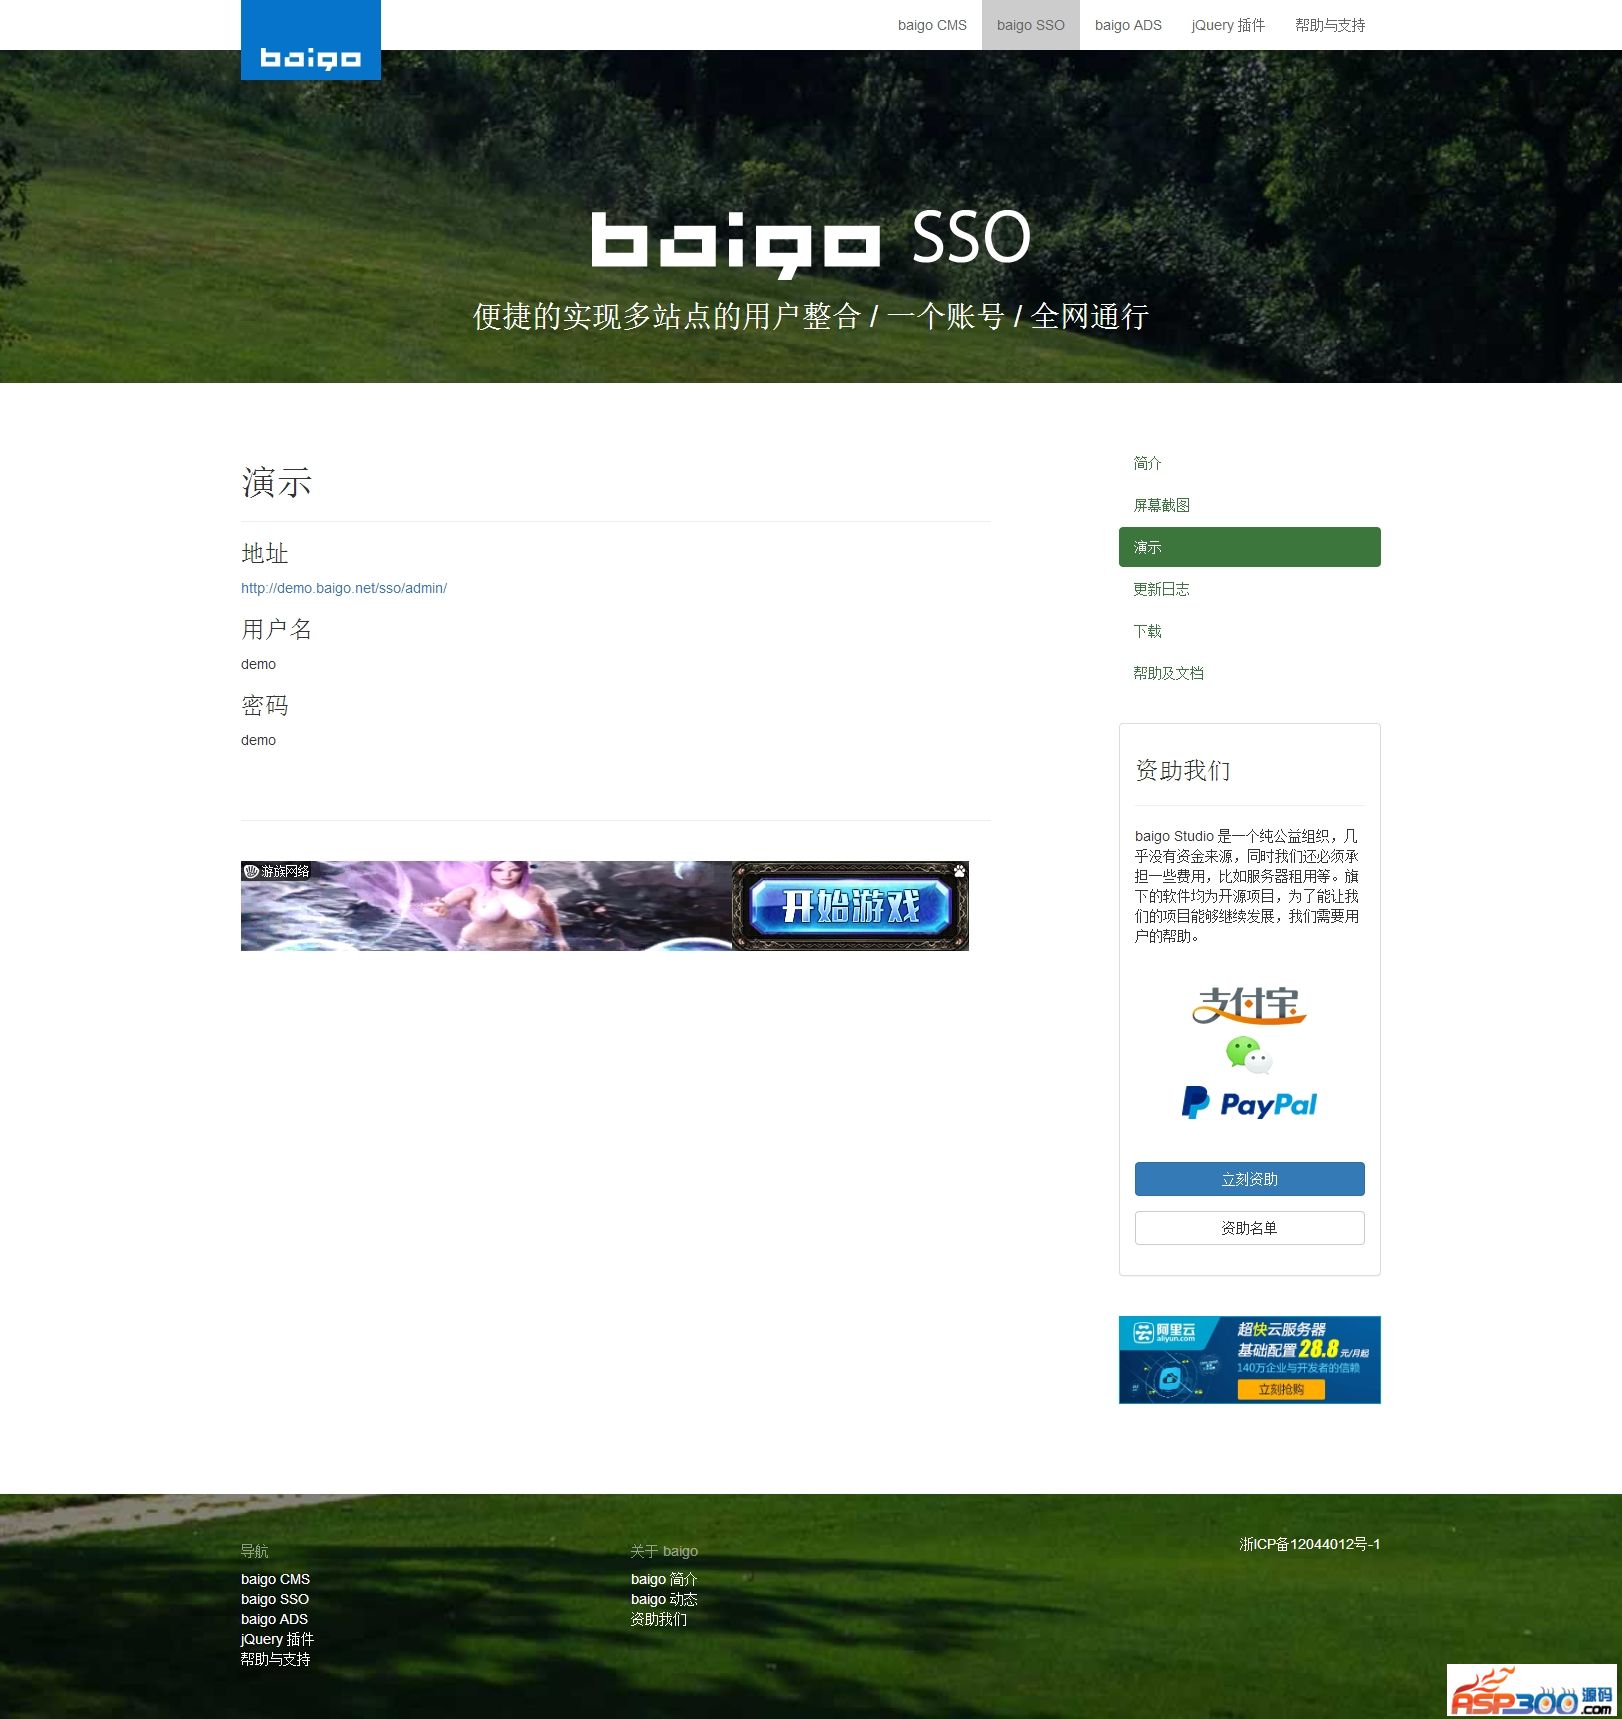Open jQuery 插件 in top navigation
Image resolution: width=1622 pixels, height=1719 pixels.
pos(1228,25)
